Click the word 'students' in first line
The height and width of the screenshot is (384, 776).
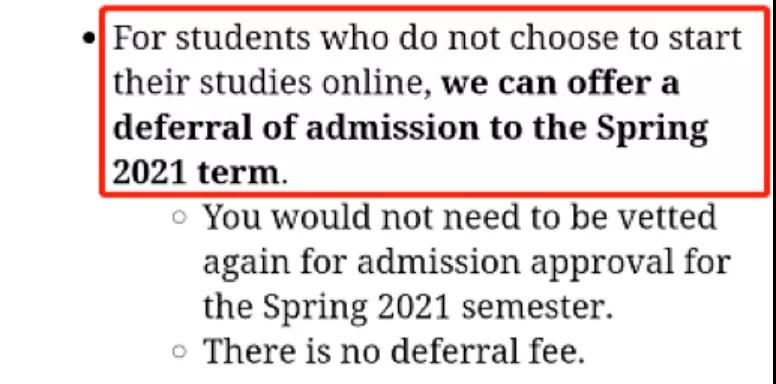coord(242,38)
